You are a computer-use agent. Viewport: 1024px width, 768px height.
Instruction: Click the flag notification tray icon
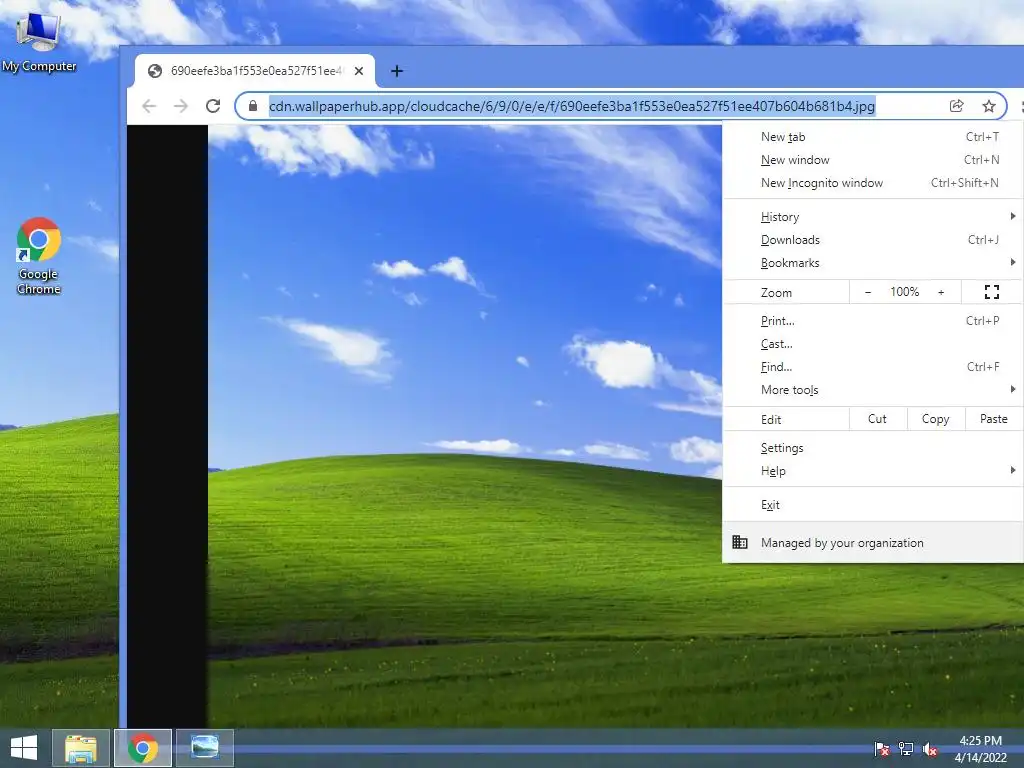882,748
